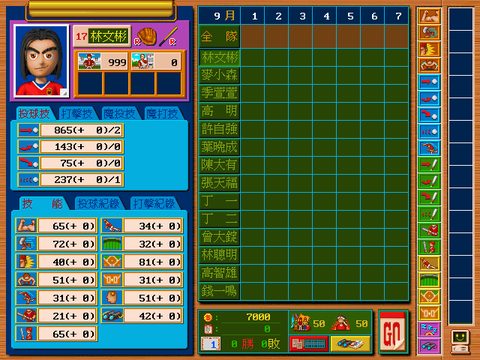Click the smiling computer icon
The height and width of the screenshot is (360, 480).
[x=460, y=341]
